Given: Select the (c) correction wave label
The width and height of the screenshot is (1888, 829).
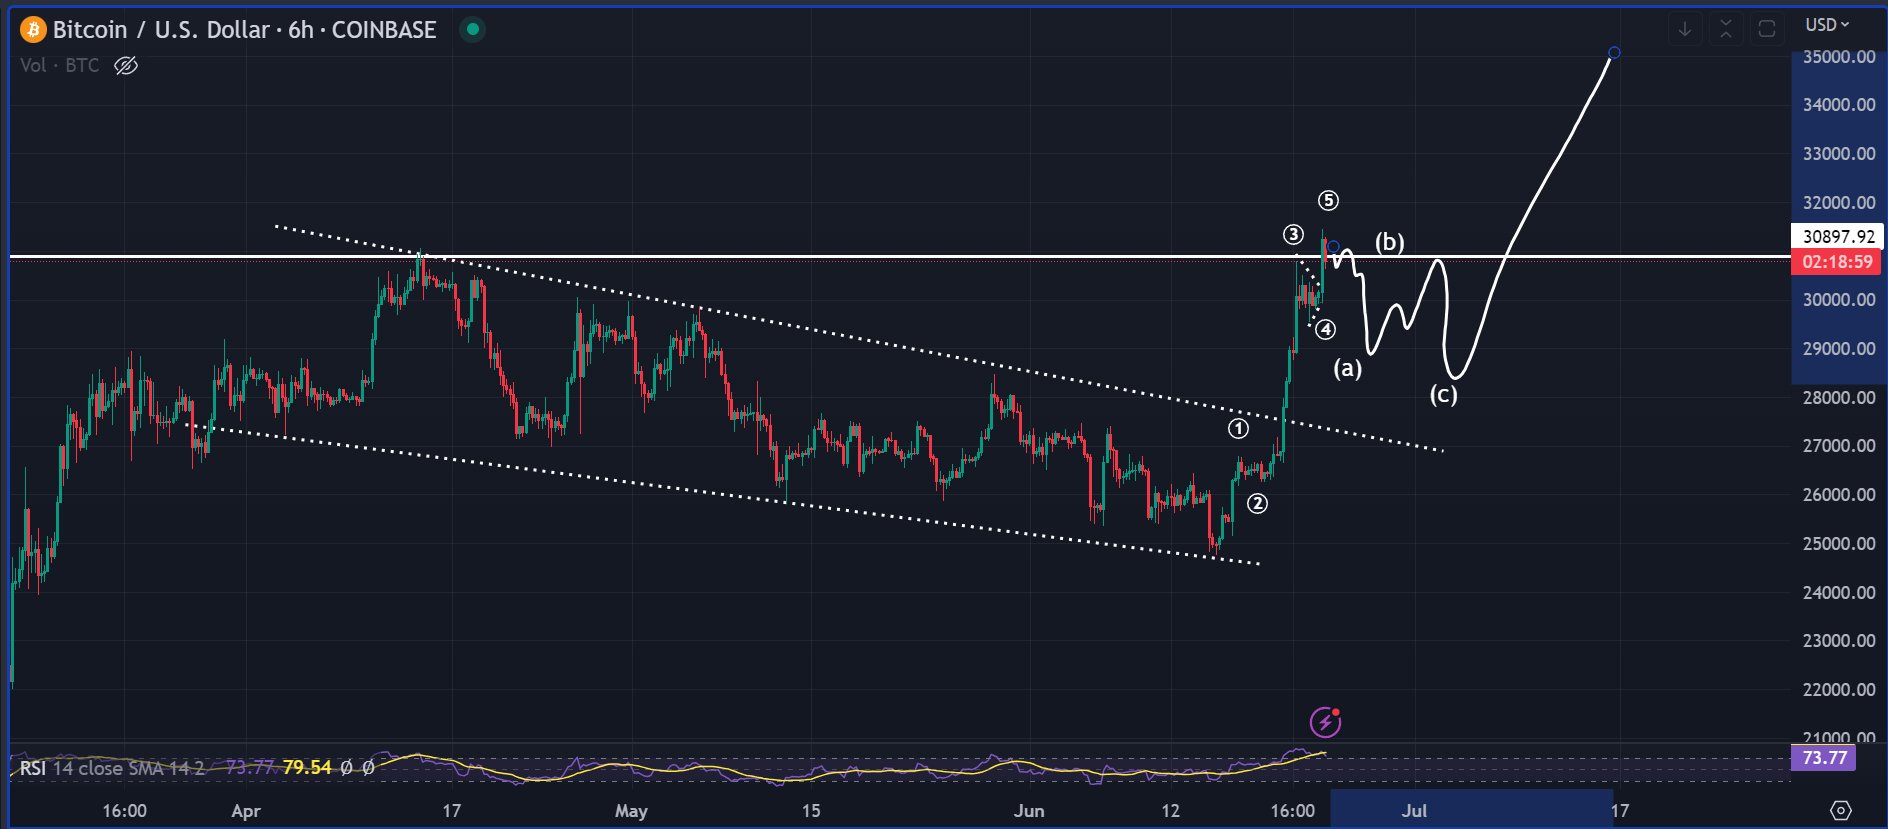Looking at the screenshot, I should (x=1443, y=394).
